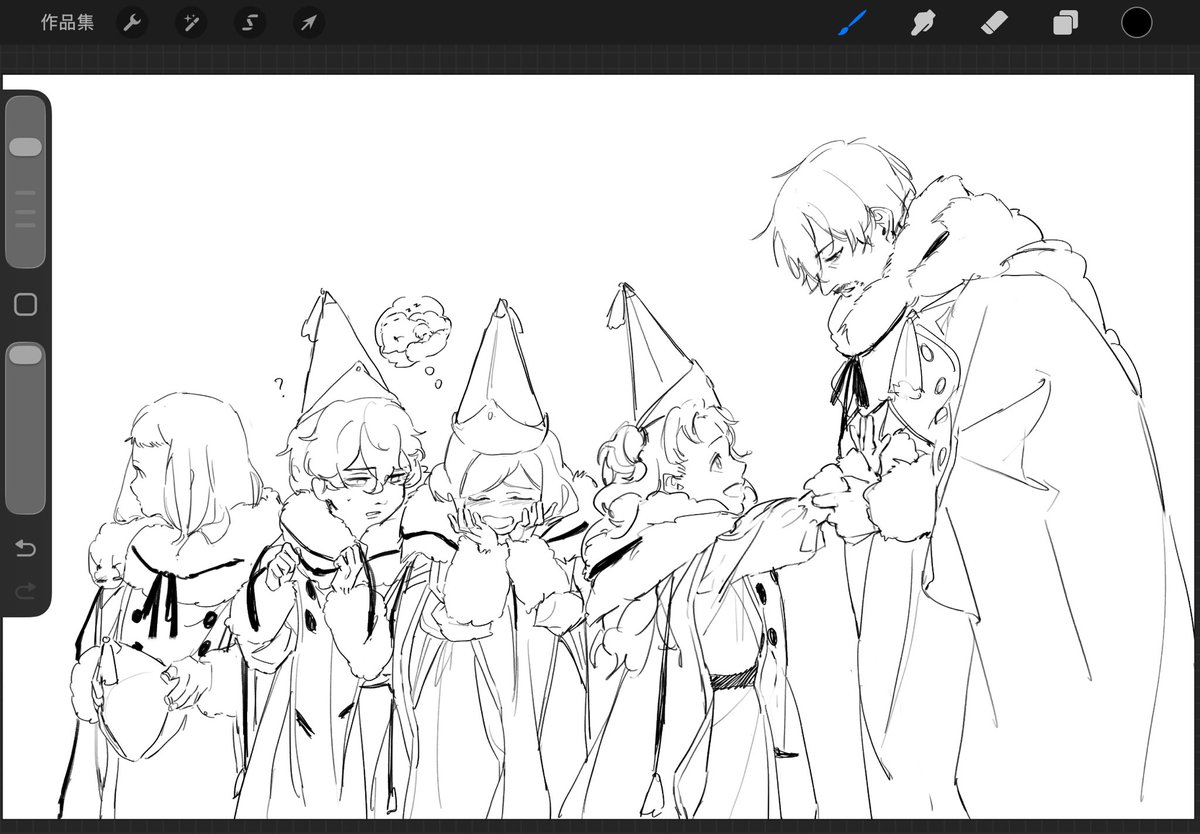Tap the square modify button in sidebar
Image resolution: width=1200 pixels, height=834 pixels.
pyautogui.click(x=26, y=304)
